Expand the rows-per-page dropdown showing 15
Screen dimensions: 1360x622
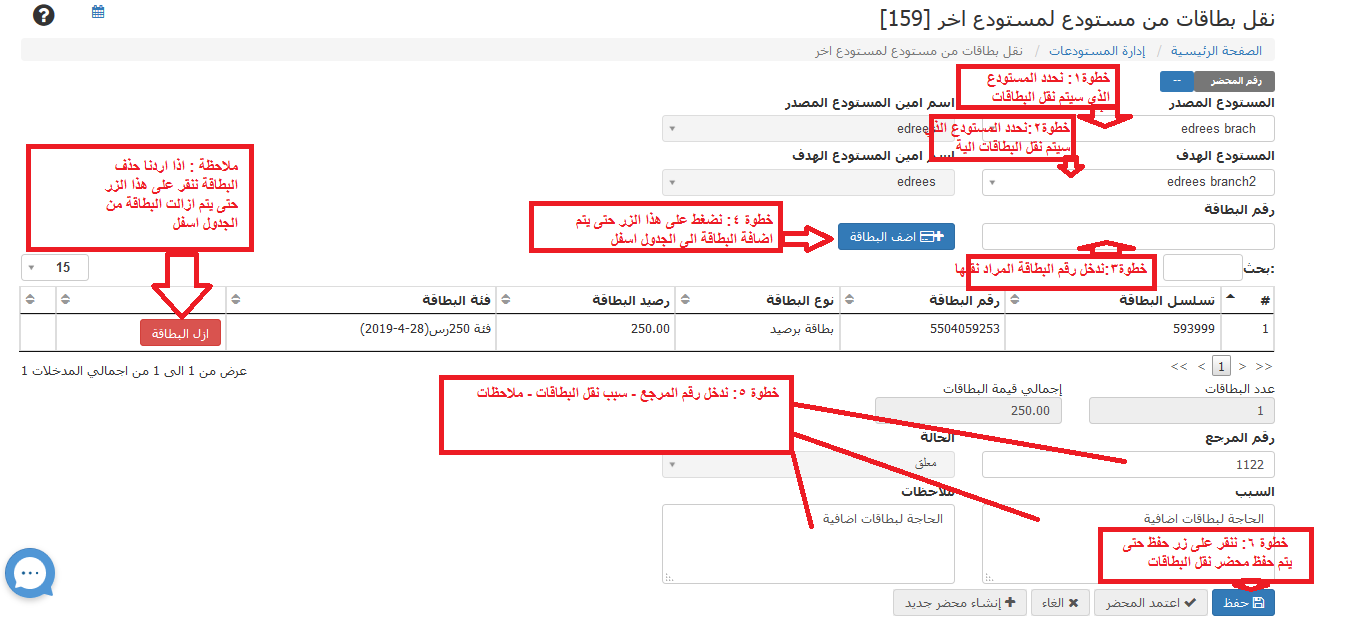[55, 267]
